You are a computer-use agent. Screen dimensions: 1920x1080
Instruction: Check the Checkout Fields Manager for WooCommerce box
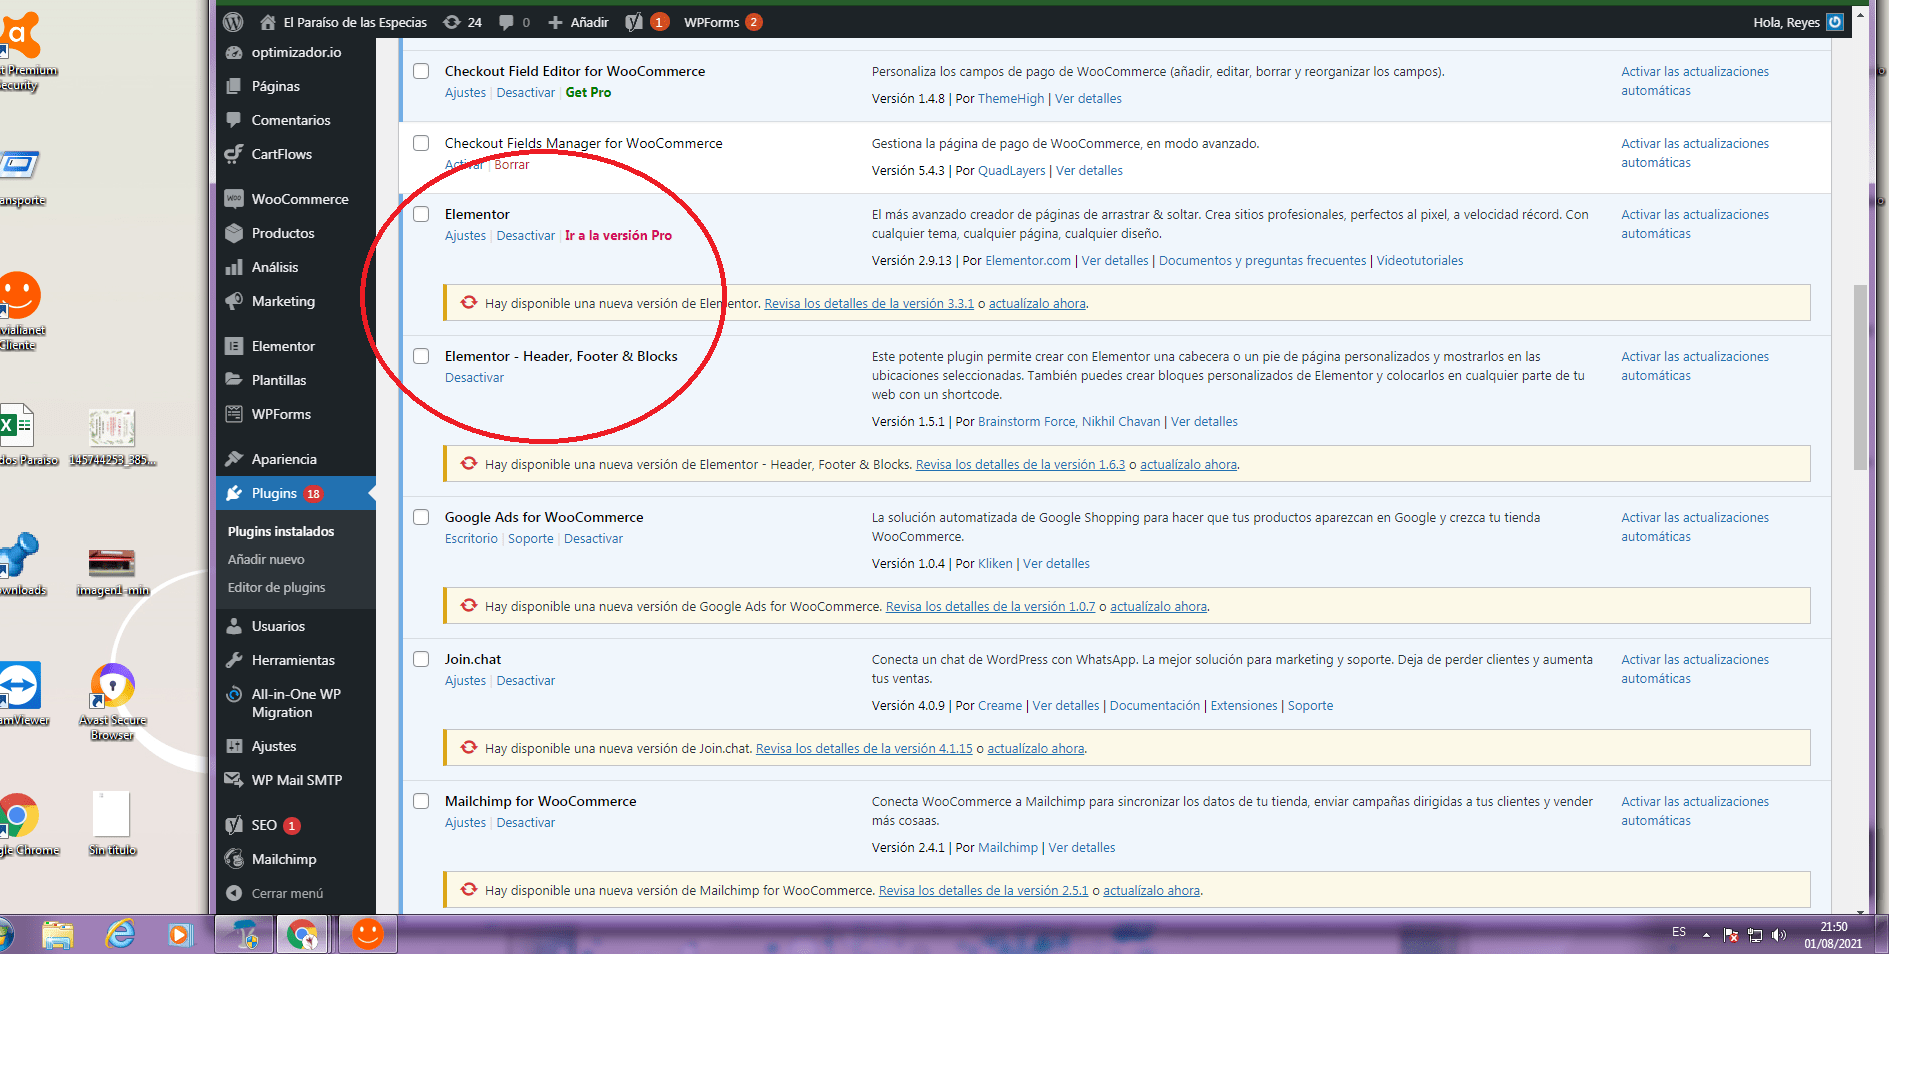[x=421, y=143]
